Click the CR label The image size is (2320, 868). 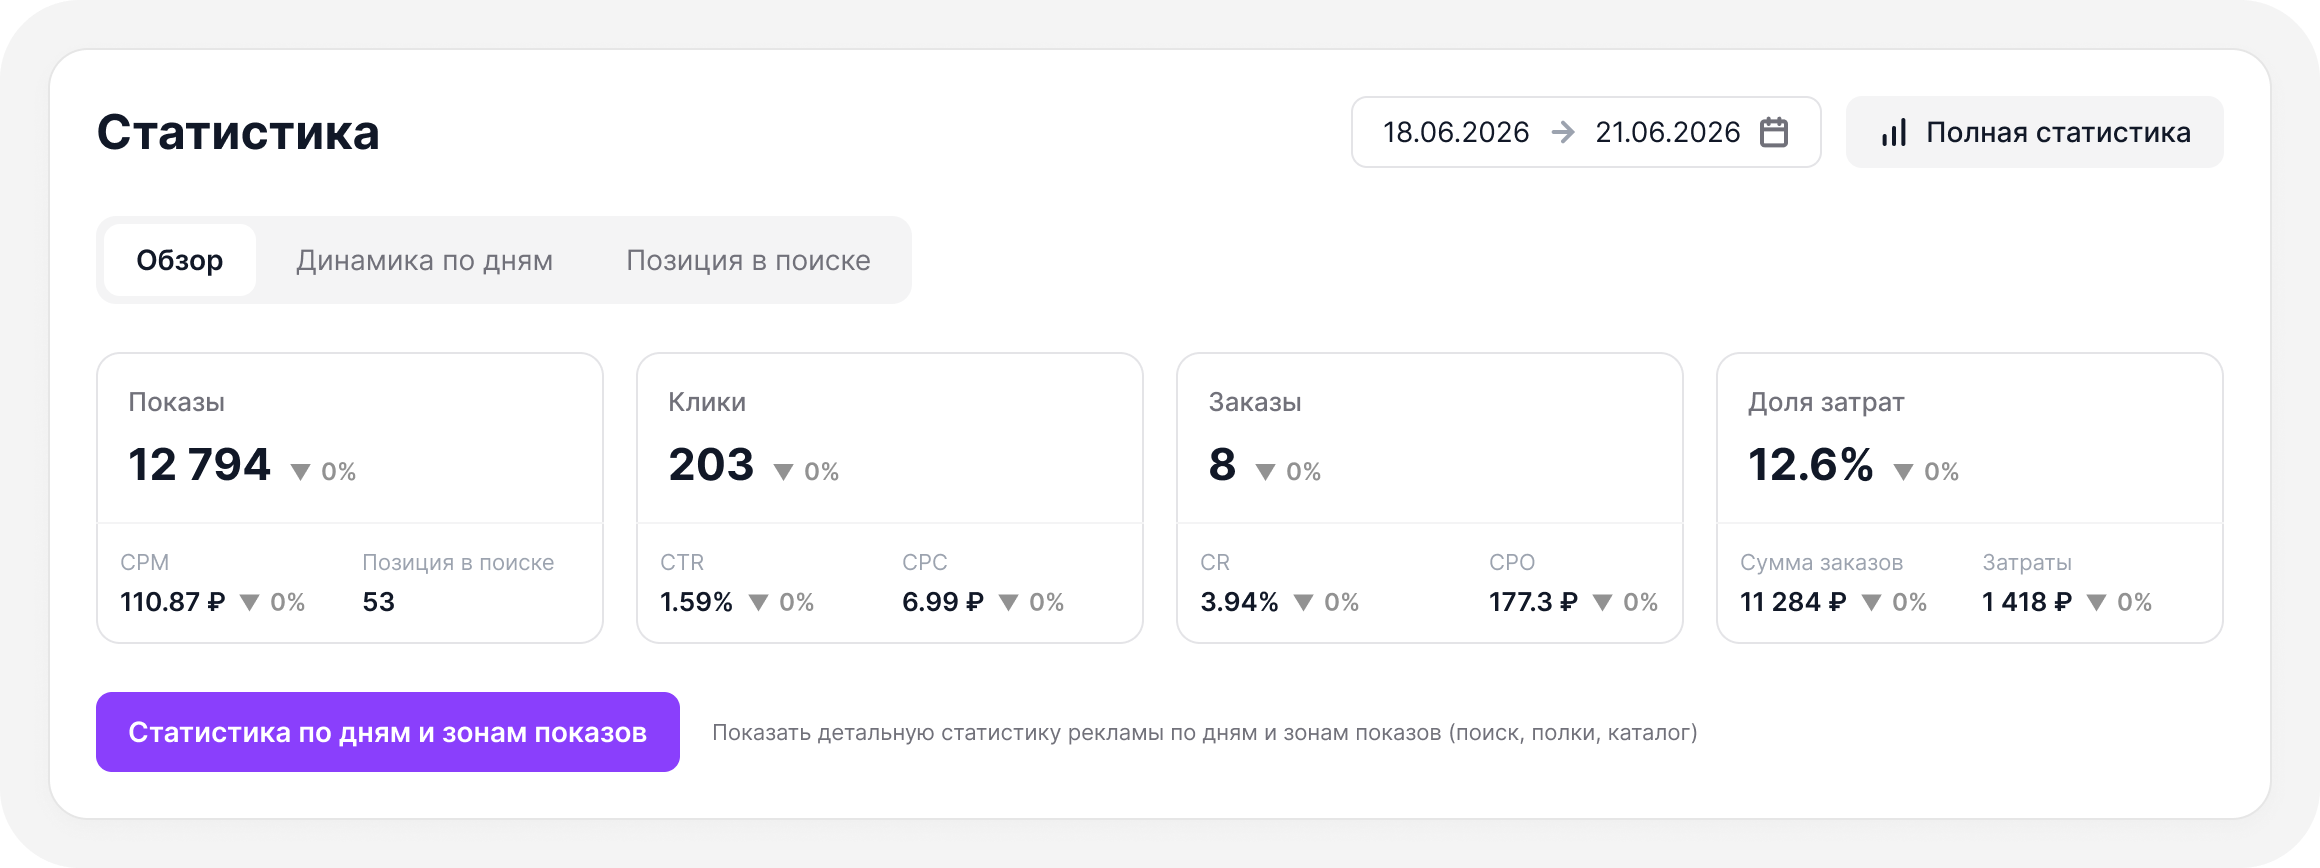pos(1215,562)
